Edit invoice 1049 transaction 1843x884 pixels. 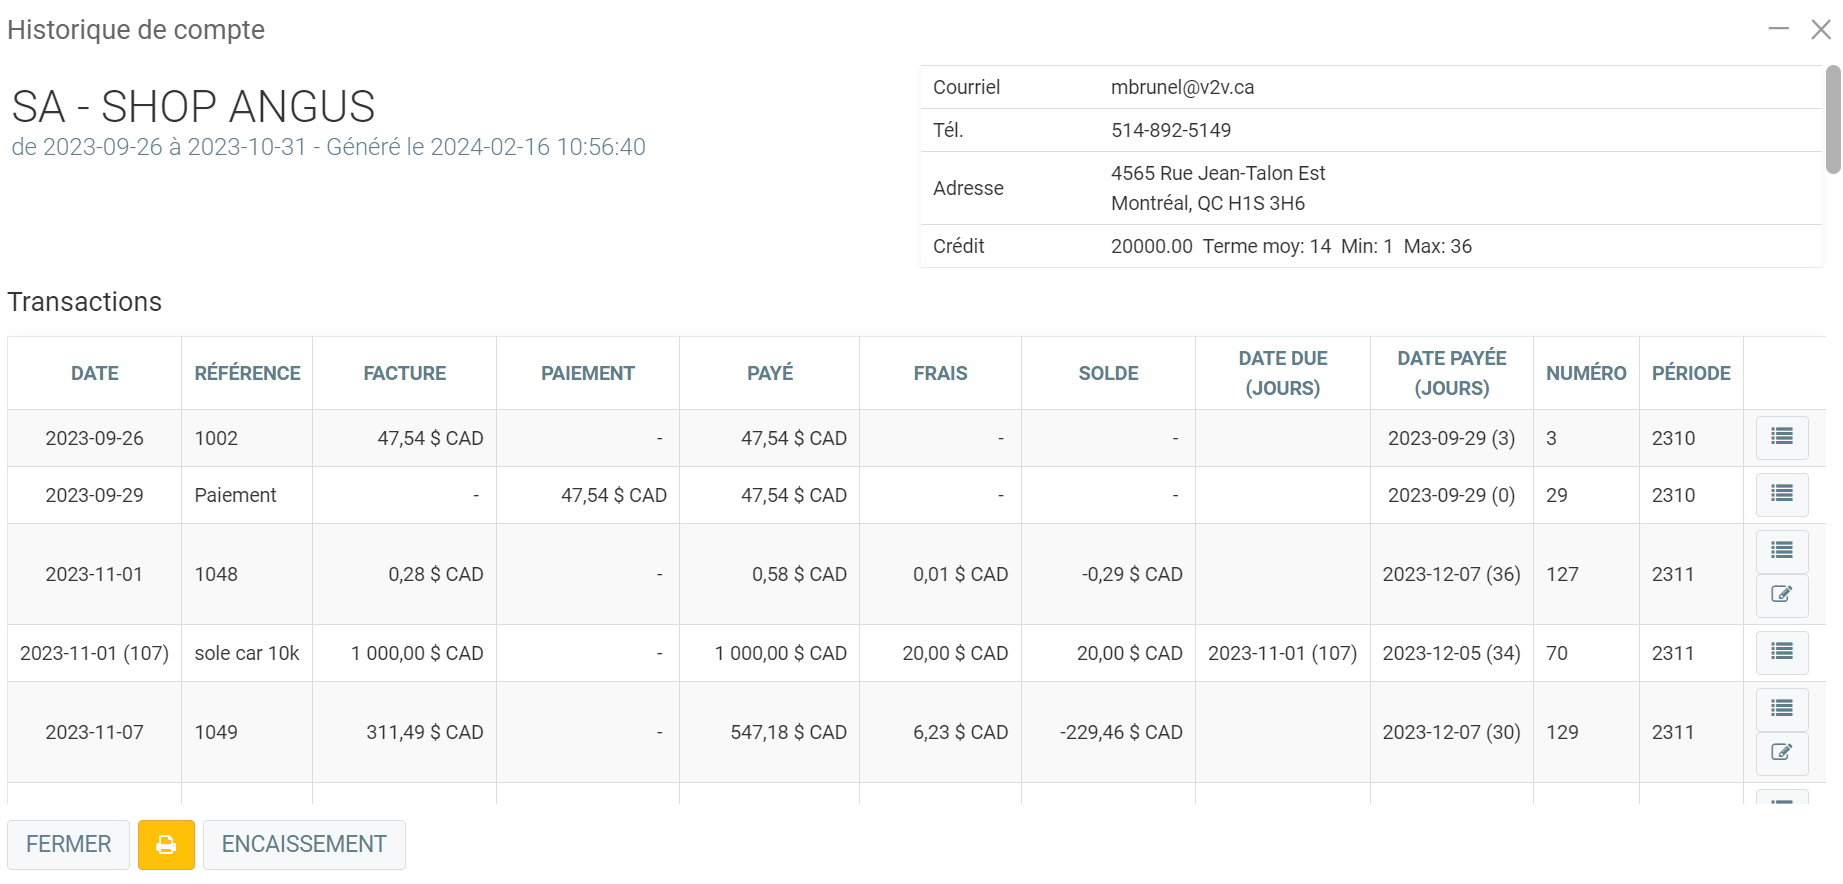point(1781,753)
